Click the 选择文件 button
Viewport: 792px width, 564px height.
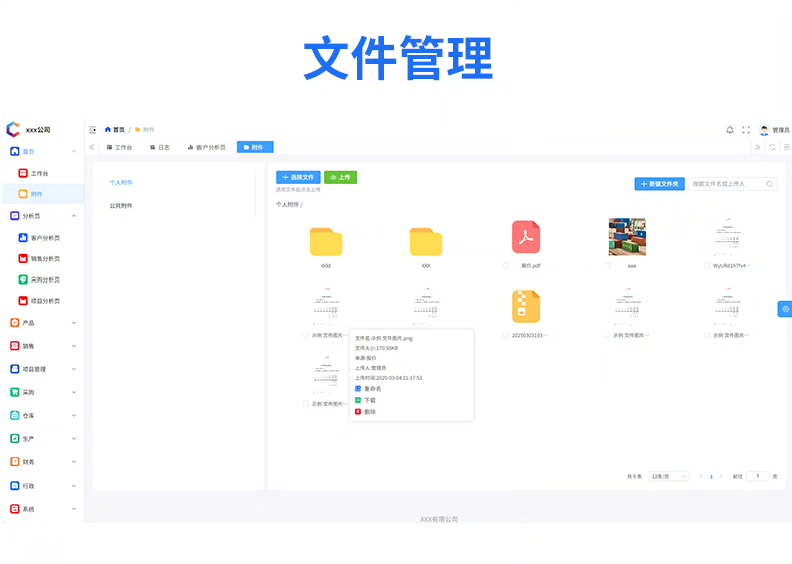pos(298,177)
